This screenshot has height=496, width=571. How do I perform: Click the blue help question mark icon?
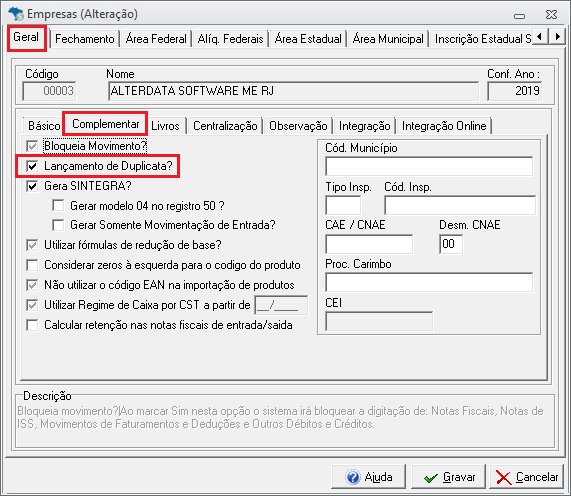point(353,477)
